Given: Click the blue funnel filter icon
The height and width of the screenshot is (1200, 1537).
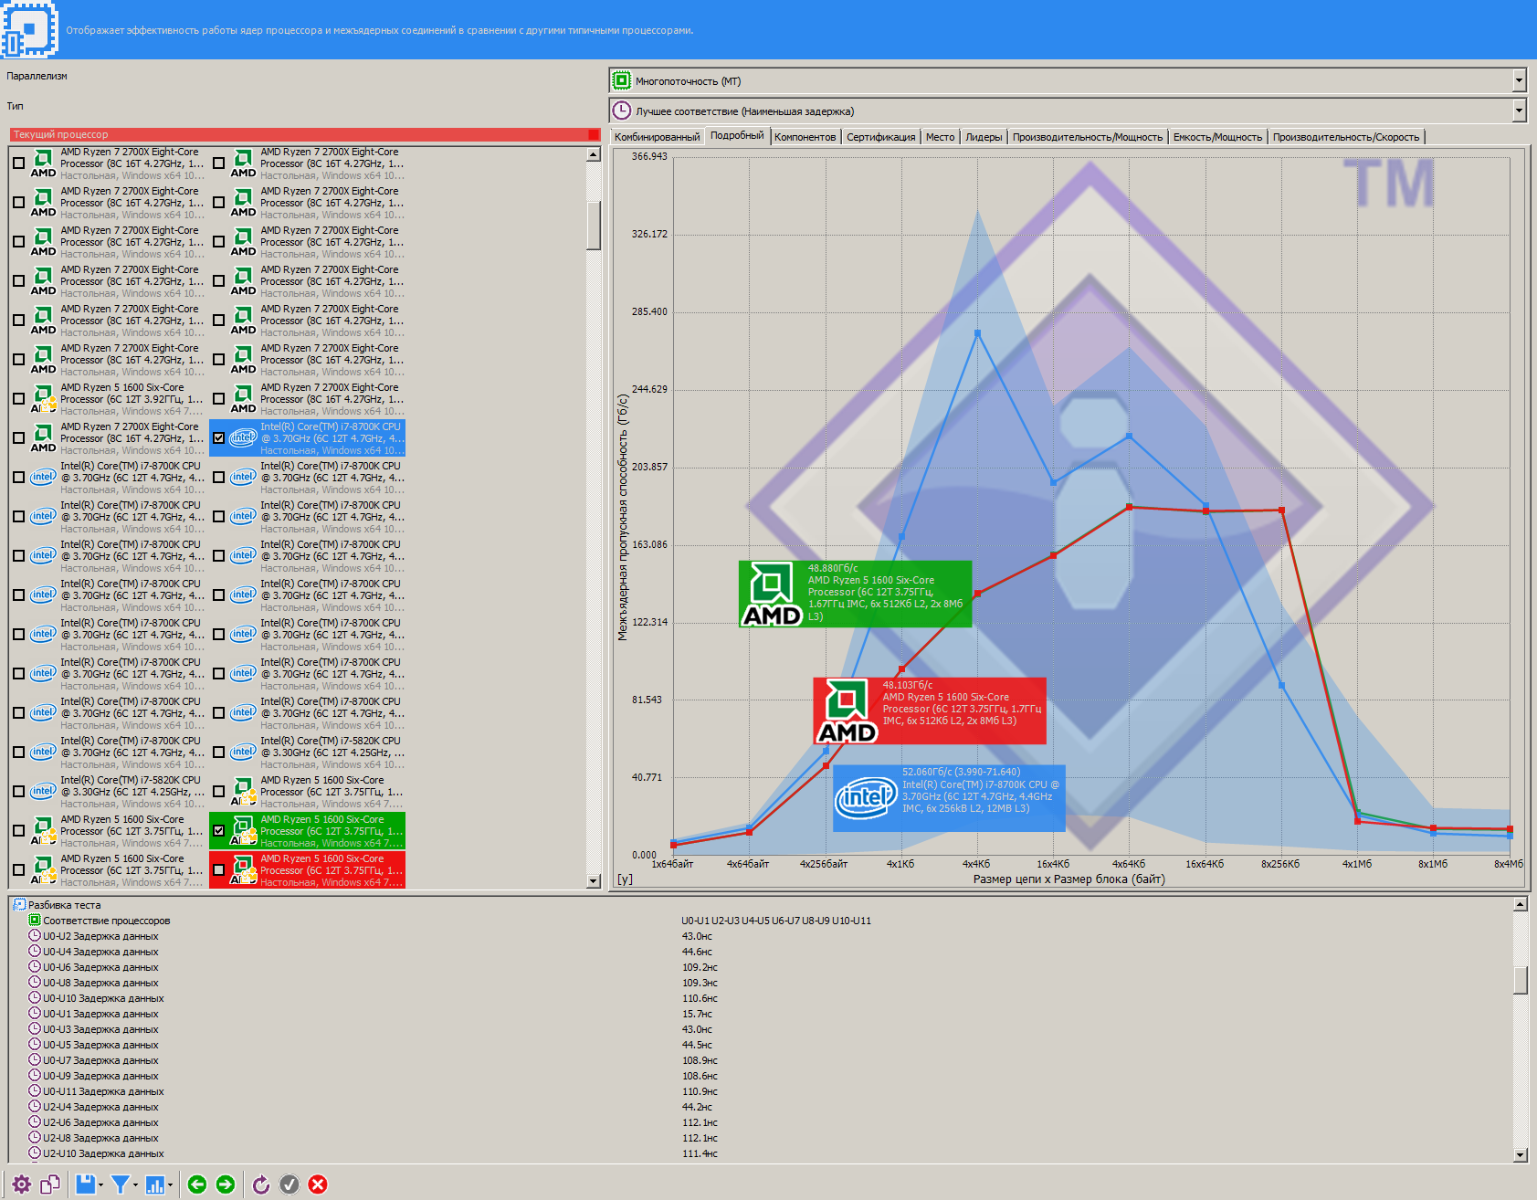Looking at the screenshot, I should tap(120, 1185).
